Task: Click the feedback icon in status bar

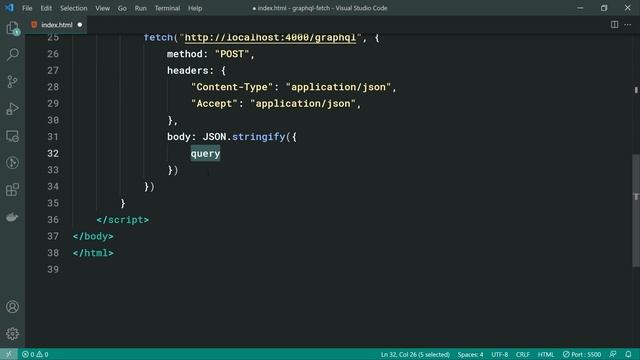Action: click(x=613, y=354)
